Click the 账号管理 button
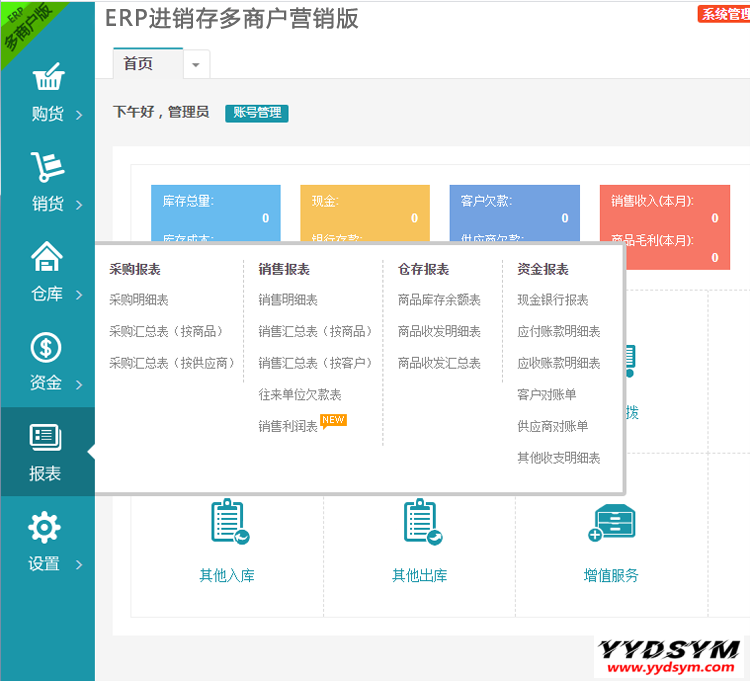 (257, 113)
